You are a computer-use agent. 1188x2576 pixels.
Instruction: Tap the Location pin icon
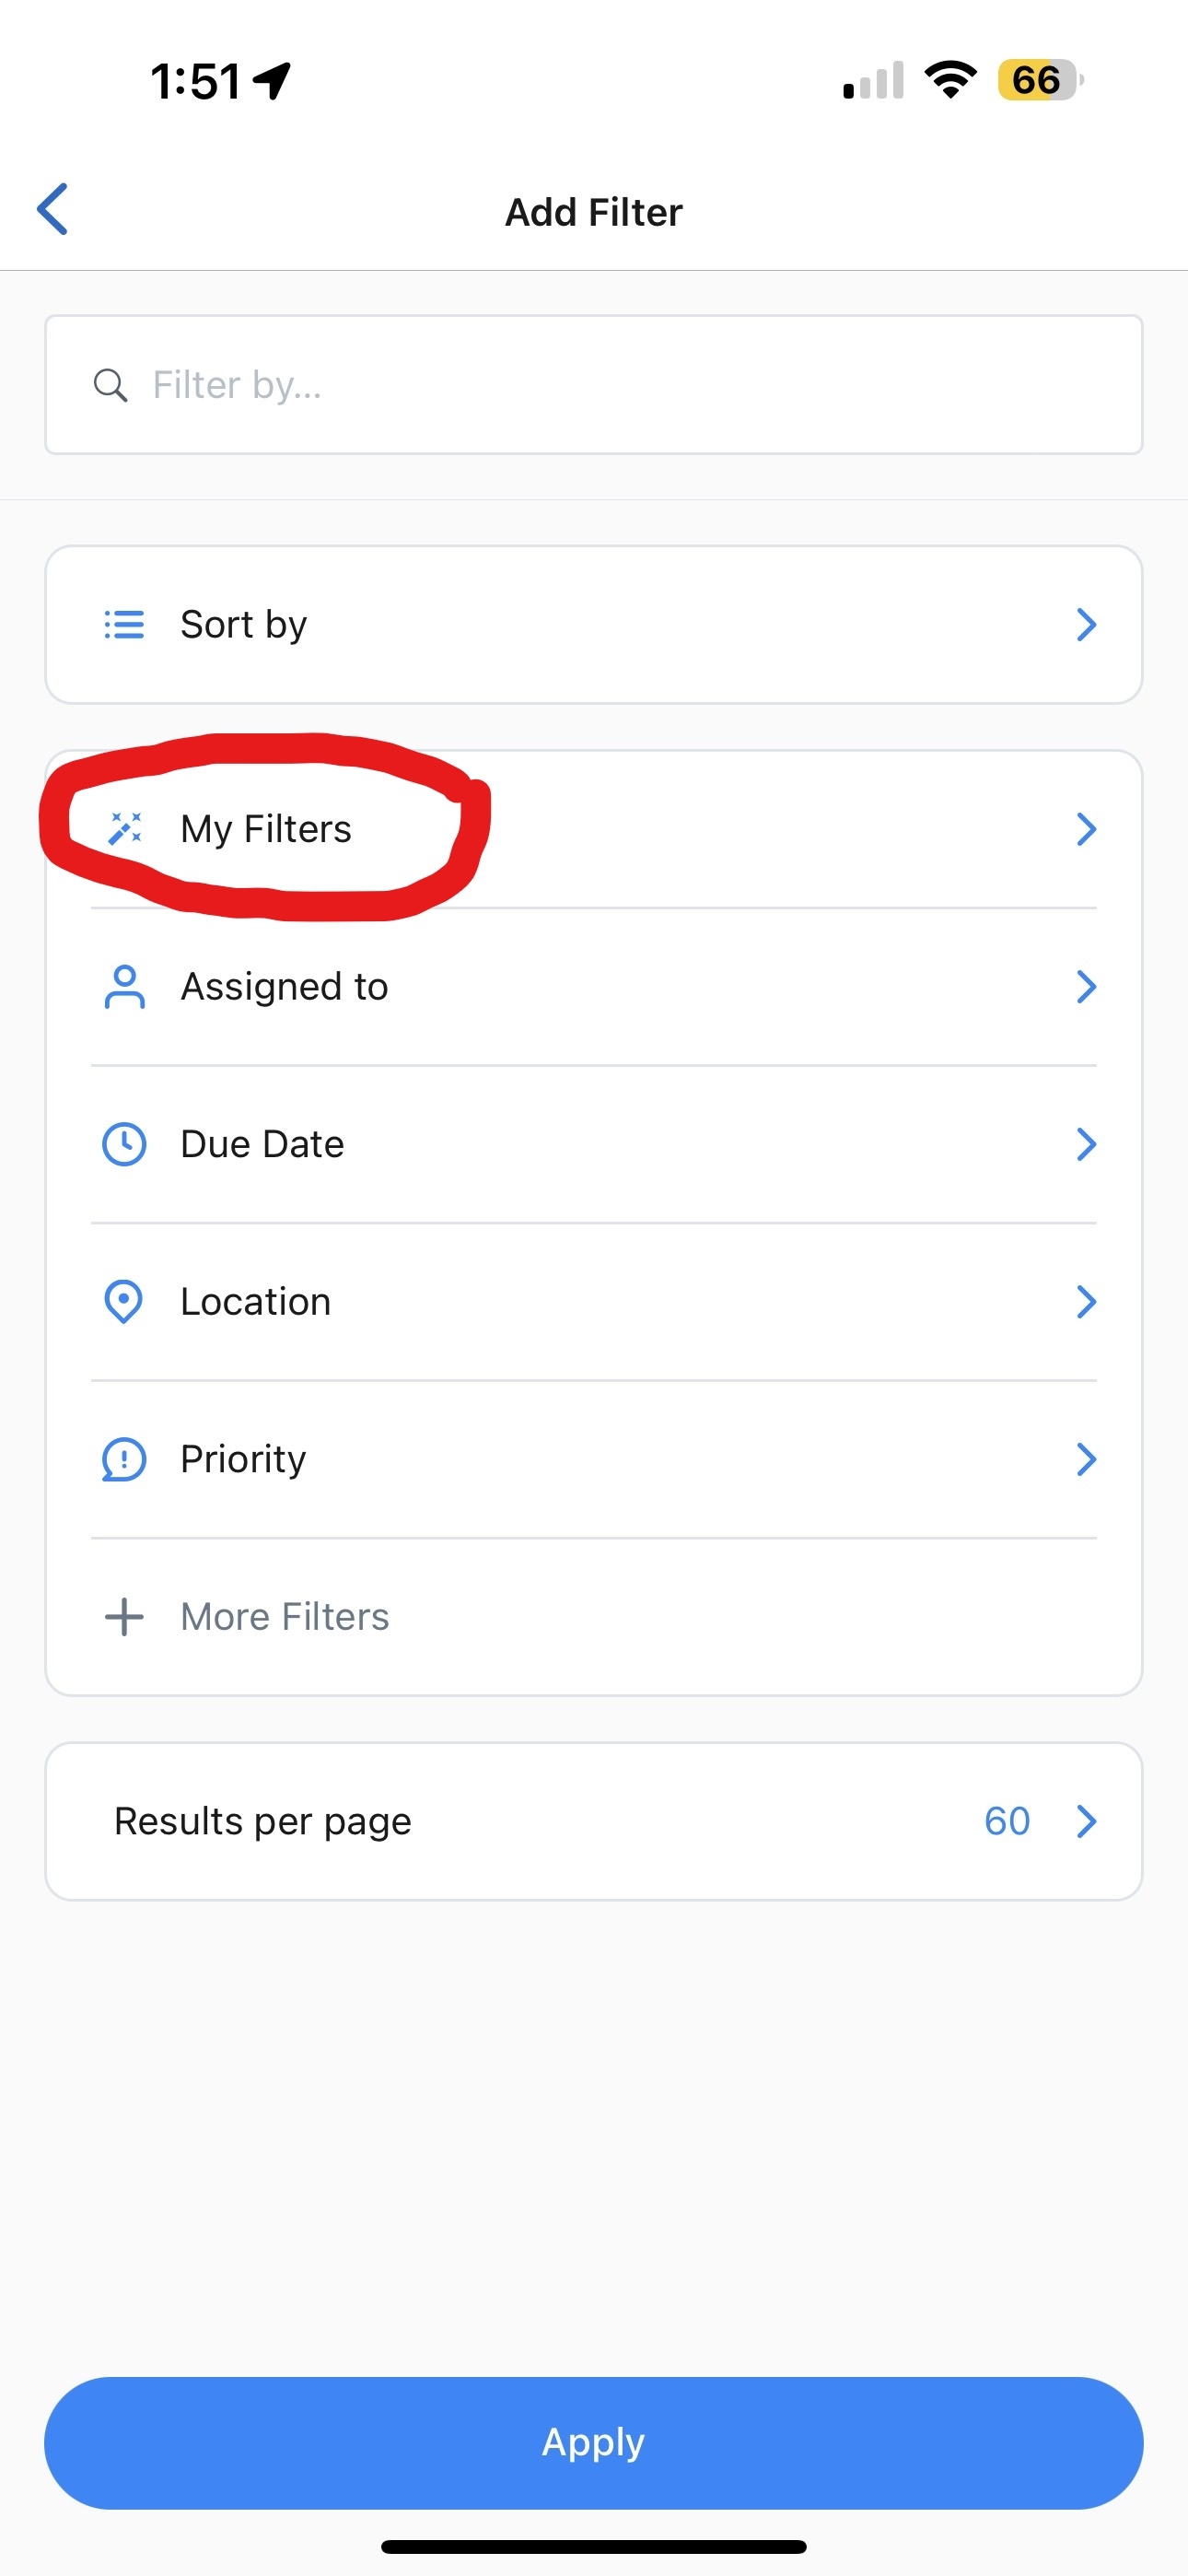tap(124, 1302)
